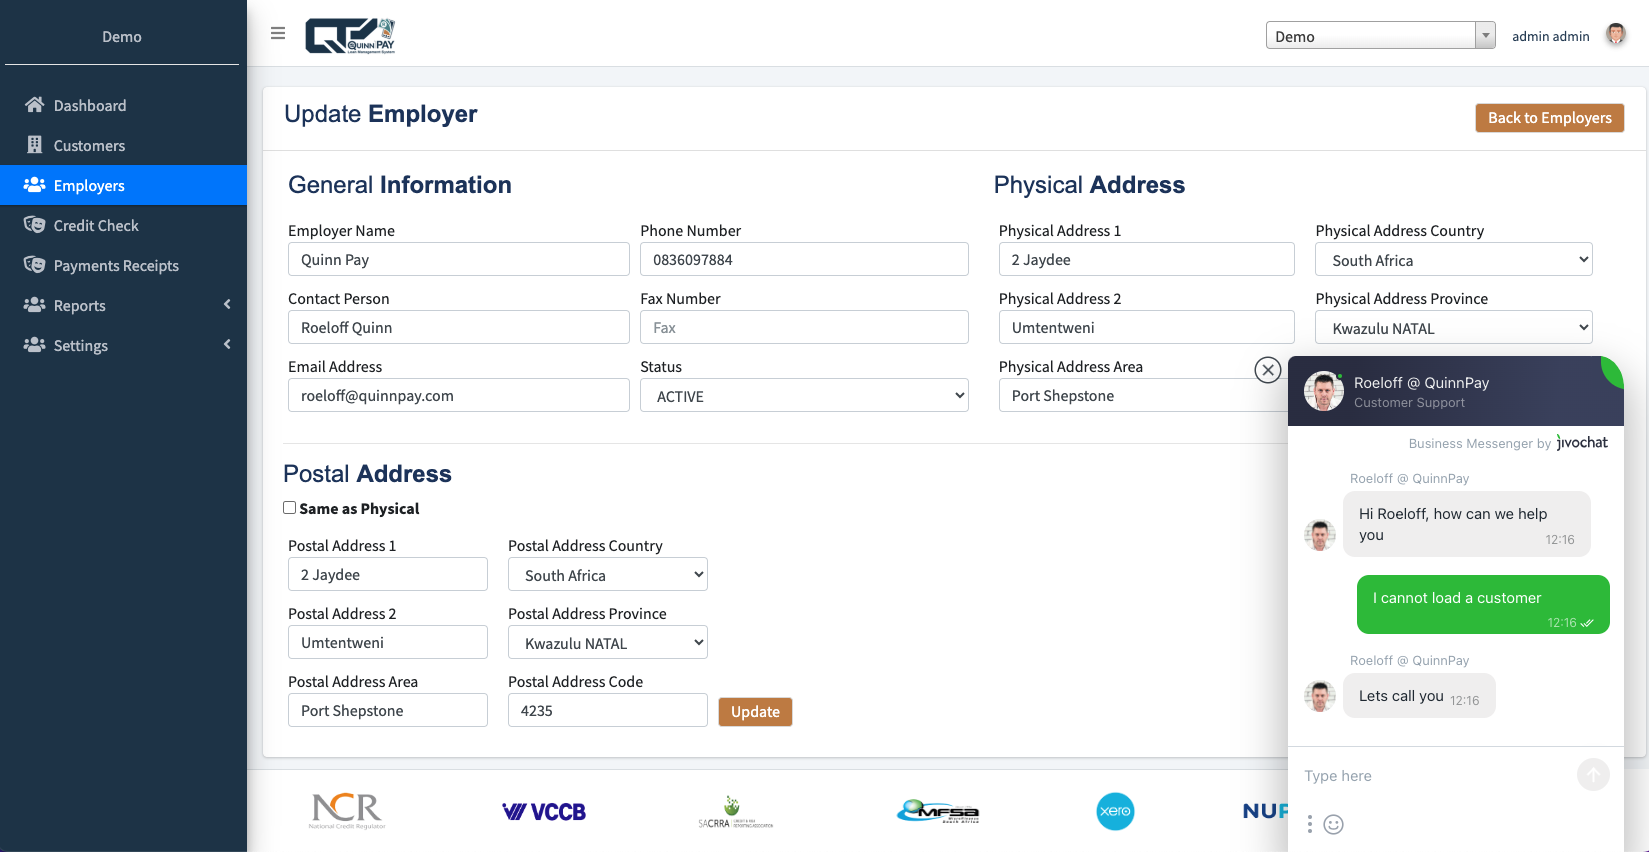The height and width of the screenshot is (852, 1649).
Task: Click the orange Update button
Action: [755, 711]
